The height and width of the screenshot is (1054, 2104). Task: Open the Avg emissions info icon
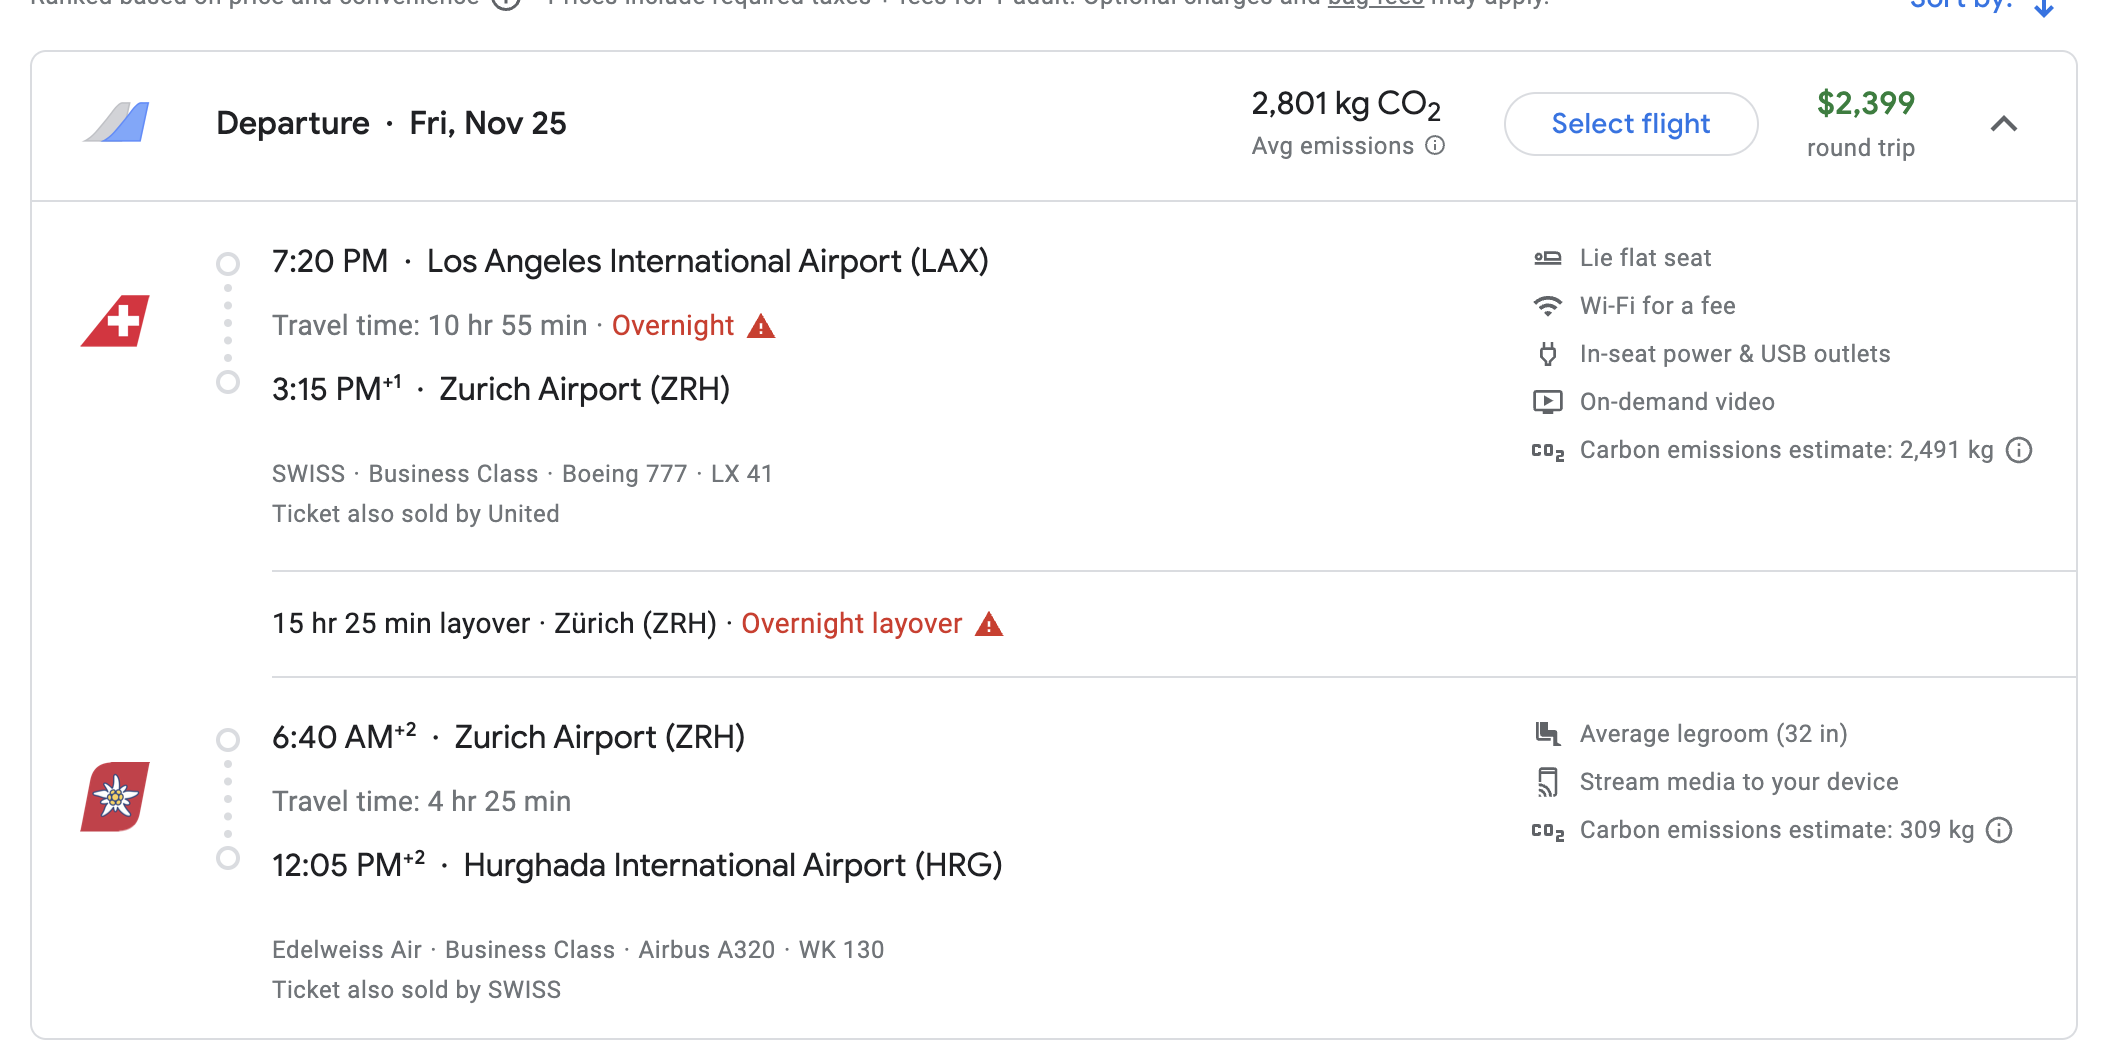(x=1435, y=146)
